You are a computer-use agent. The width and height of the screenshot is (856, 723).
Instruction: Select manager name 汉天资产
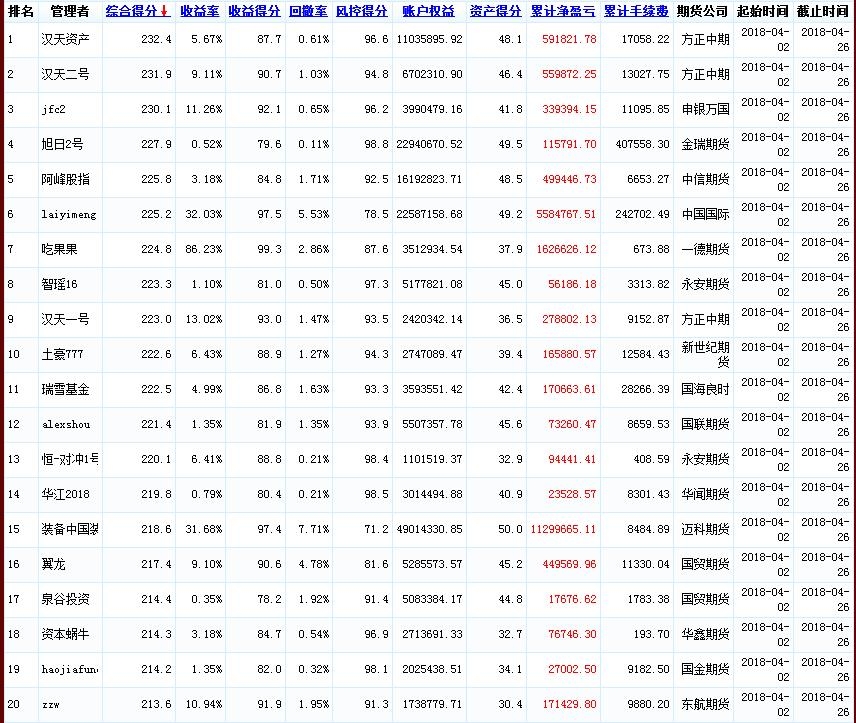(x=66, y=39)
